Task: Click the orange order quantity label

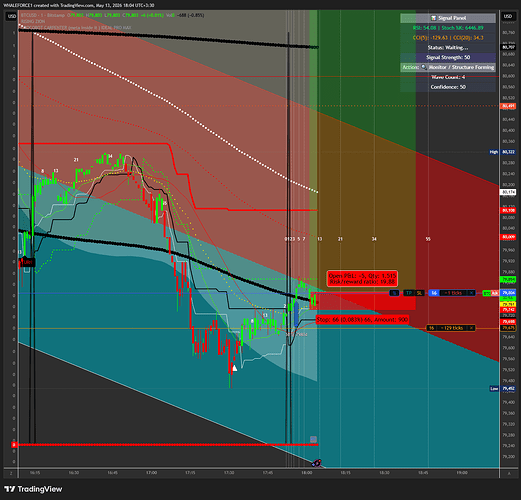Action: click(431, 328)
